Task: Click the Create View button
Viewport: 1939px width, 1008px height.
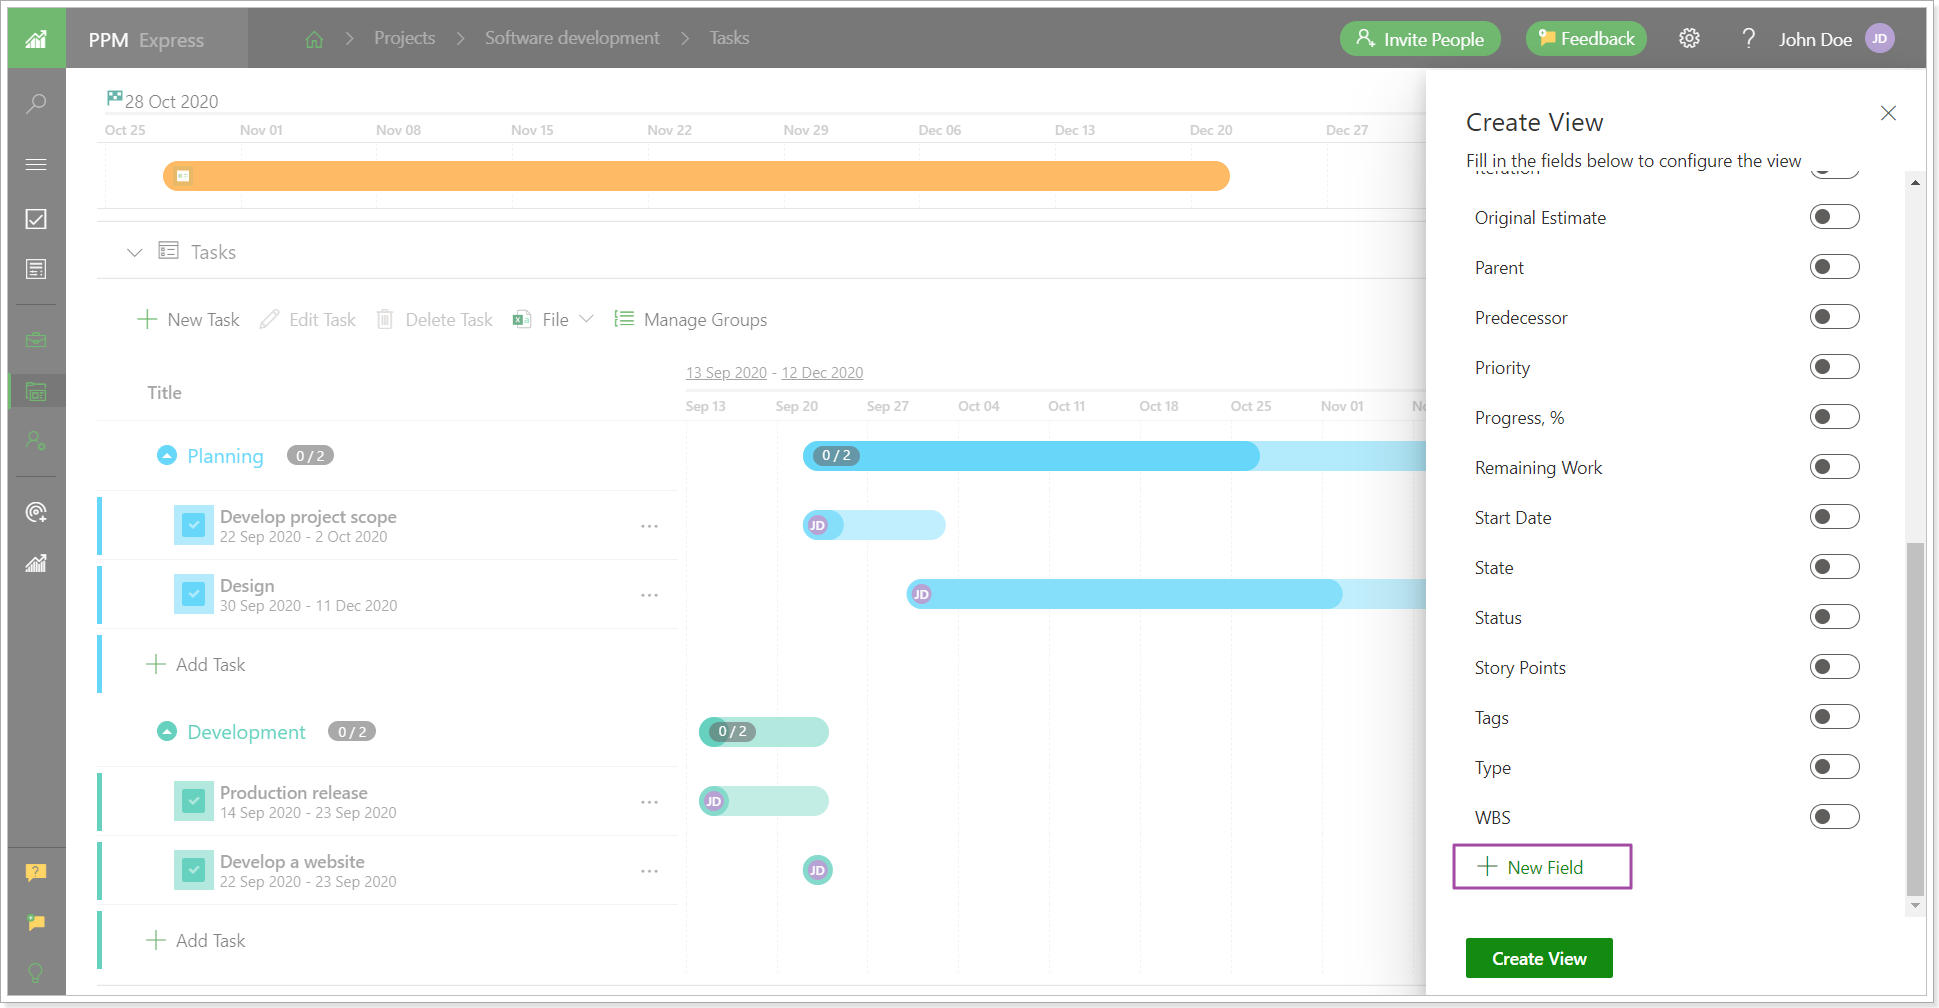Action: [1538, 957]
